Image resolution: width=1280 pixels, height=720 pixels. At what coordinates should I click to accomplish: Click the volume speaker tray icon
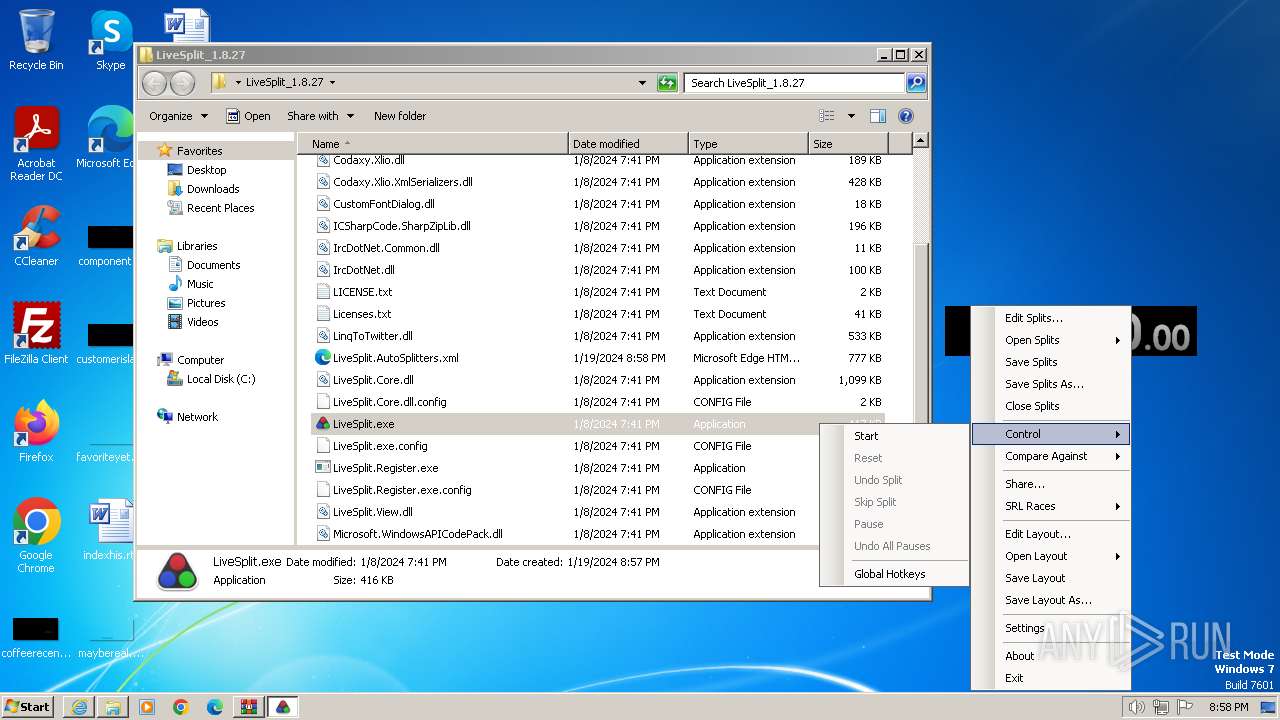[x=1136, y=707]
